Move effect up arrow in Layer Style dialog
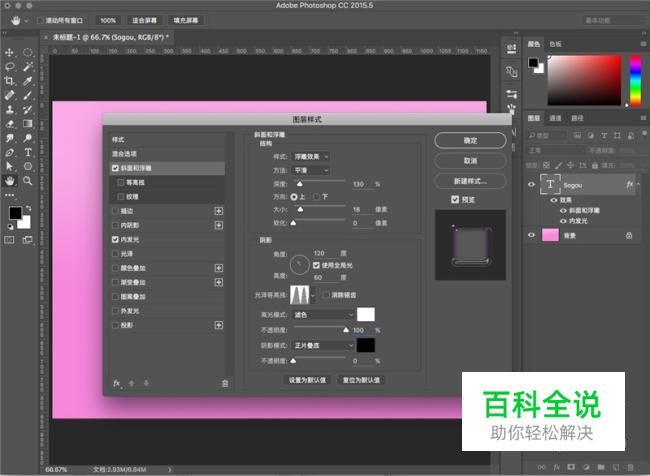Screen dimensions: 650x476 tap(131, 384)
